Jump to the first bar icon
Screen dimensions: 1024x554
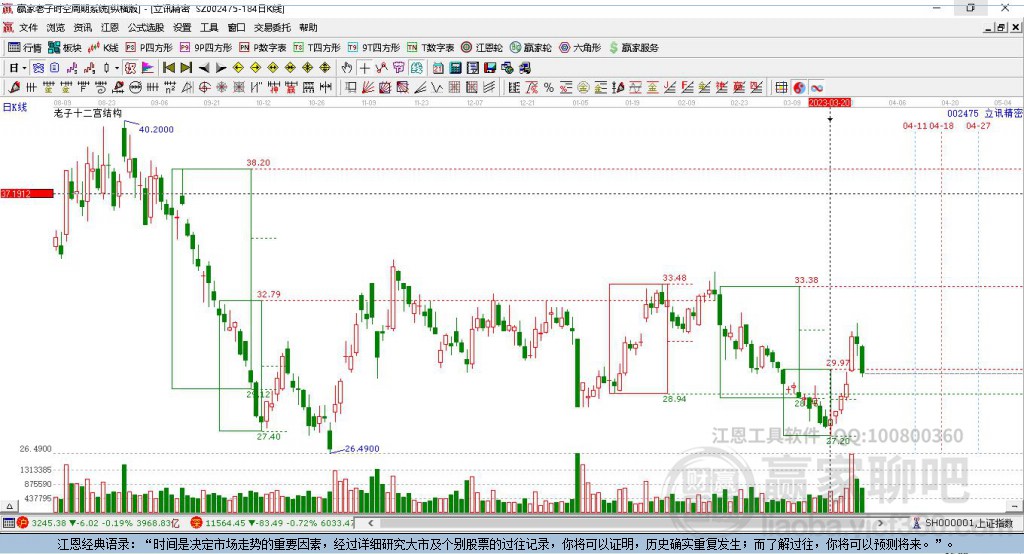point(168,68)
